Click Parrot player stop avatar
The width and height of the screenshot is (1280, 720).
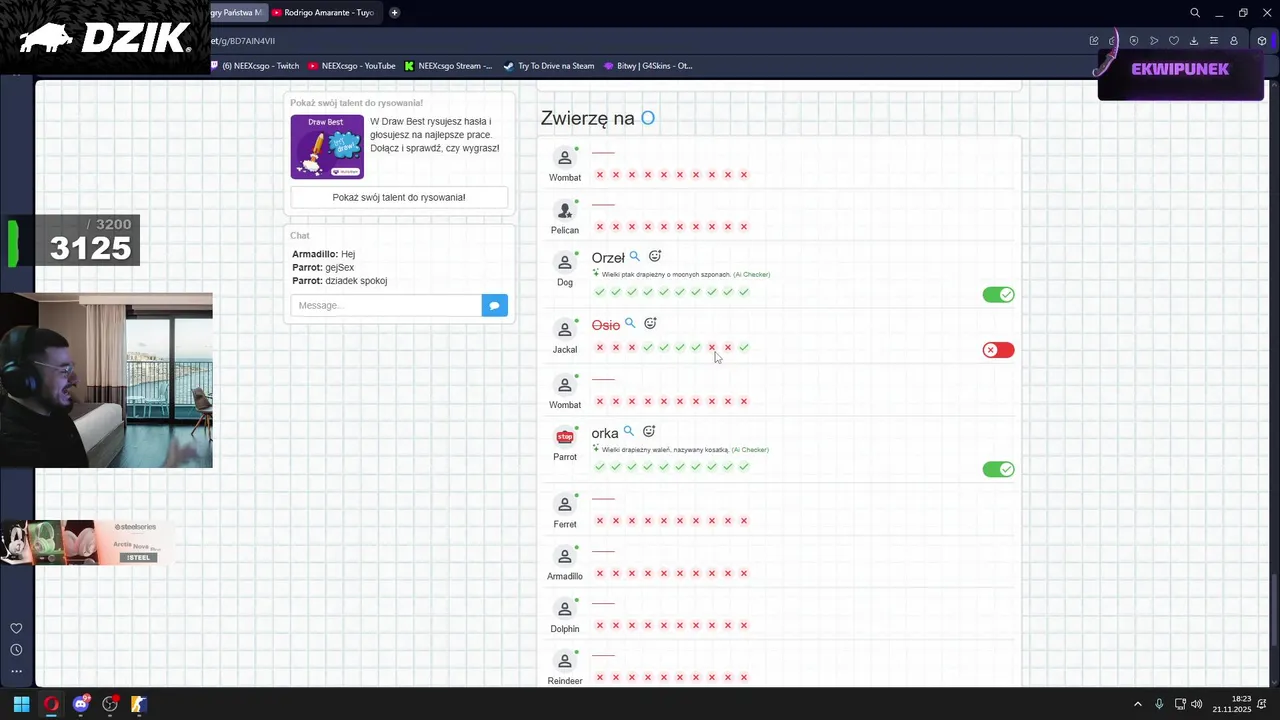(565, 437)
